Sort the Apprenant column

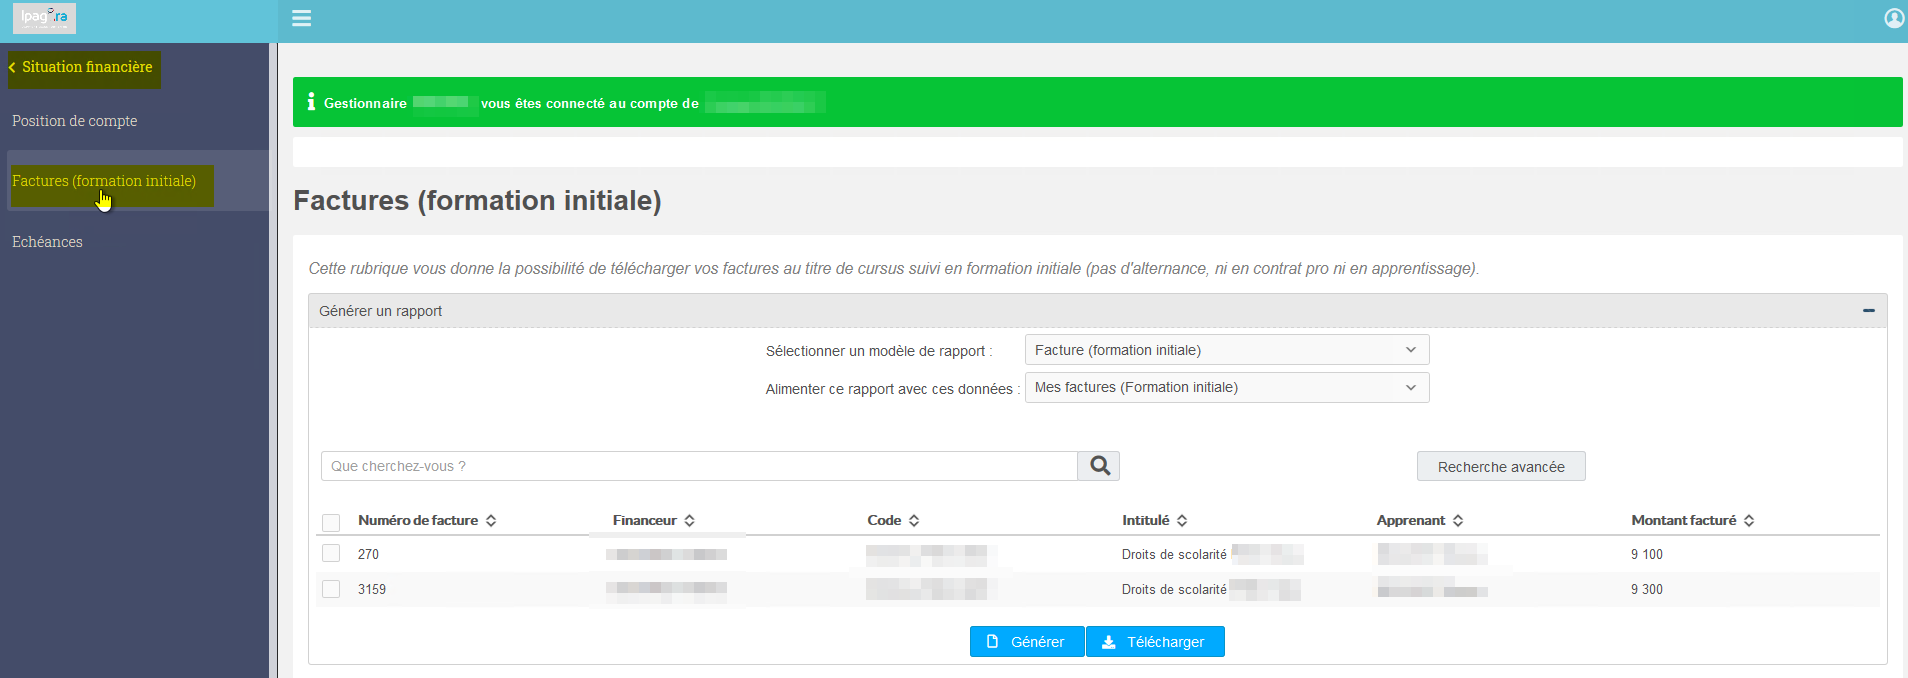click(1458, 521)
